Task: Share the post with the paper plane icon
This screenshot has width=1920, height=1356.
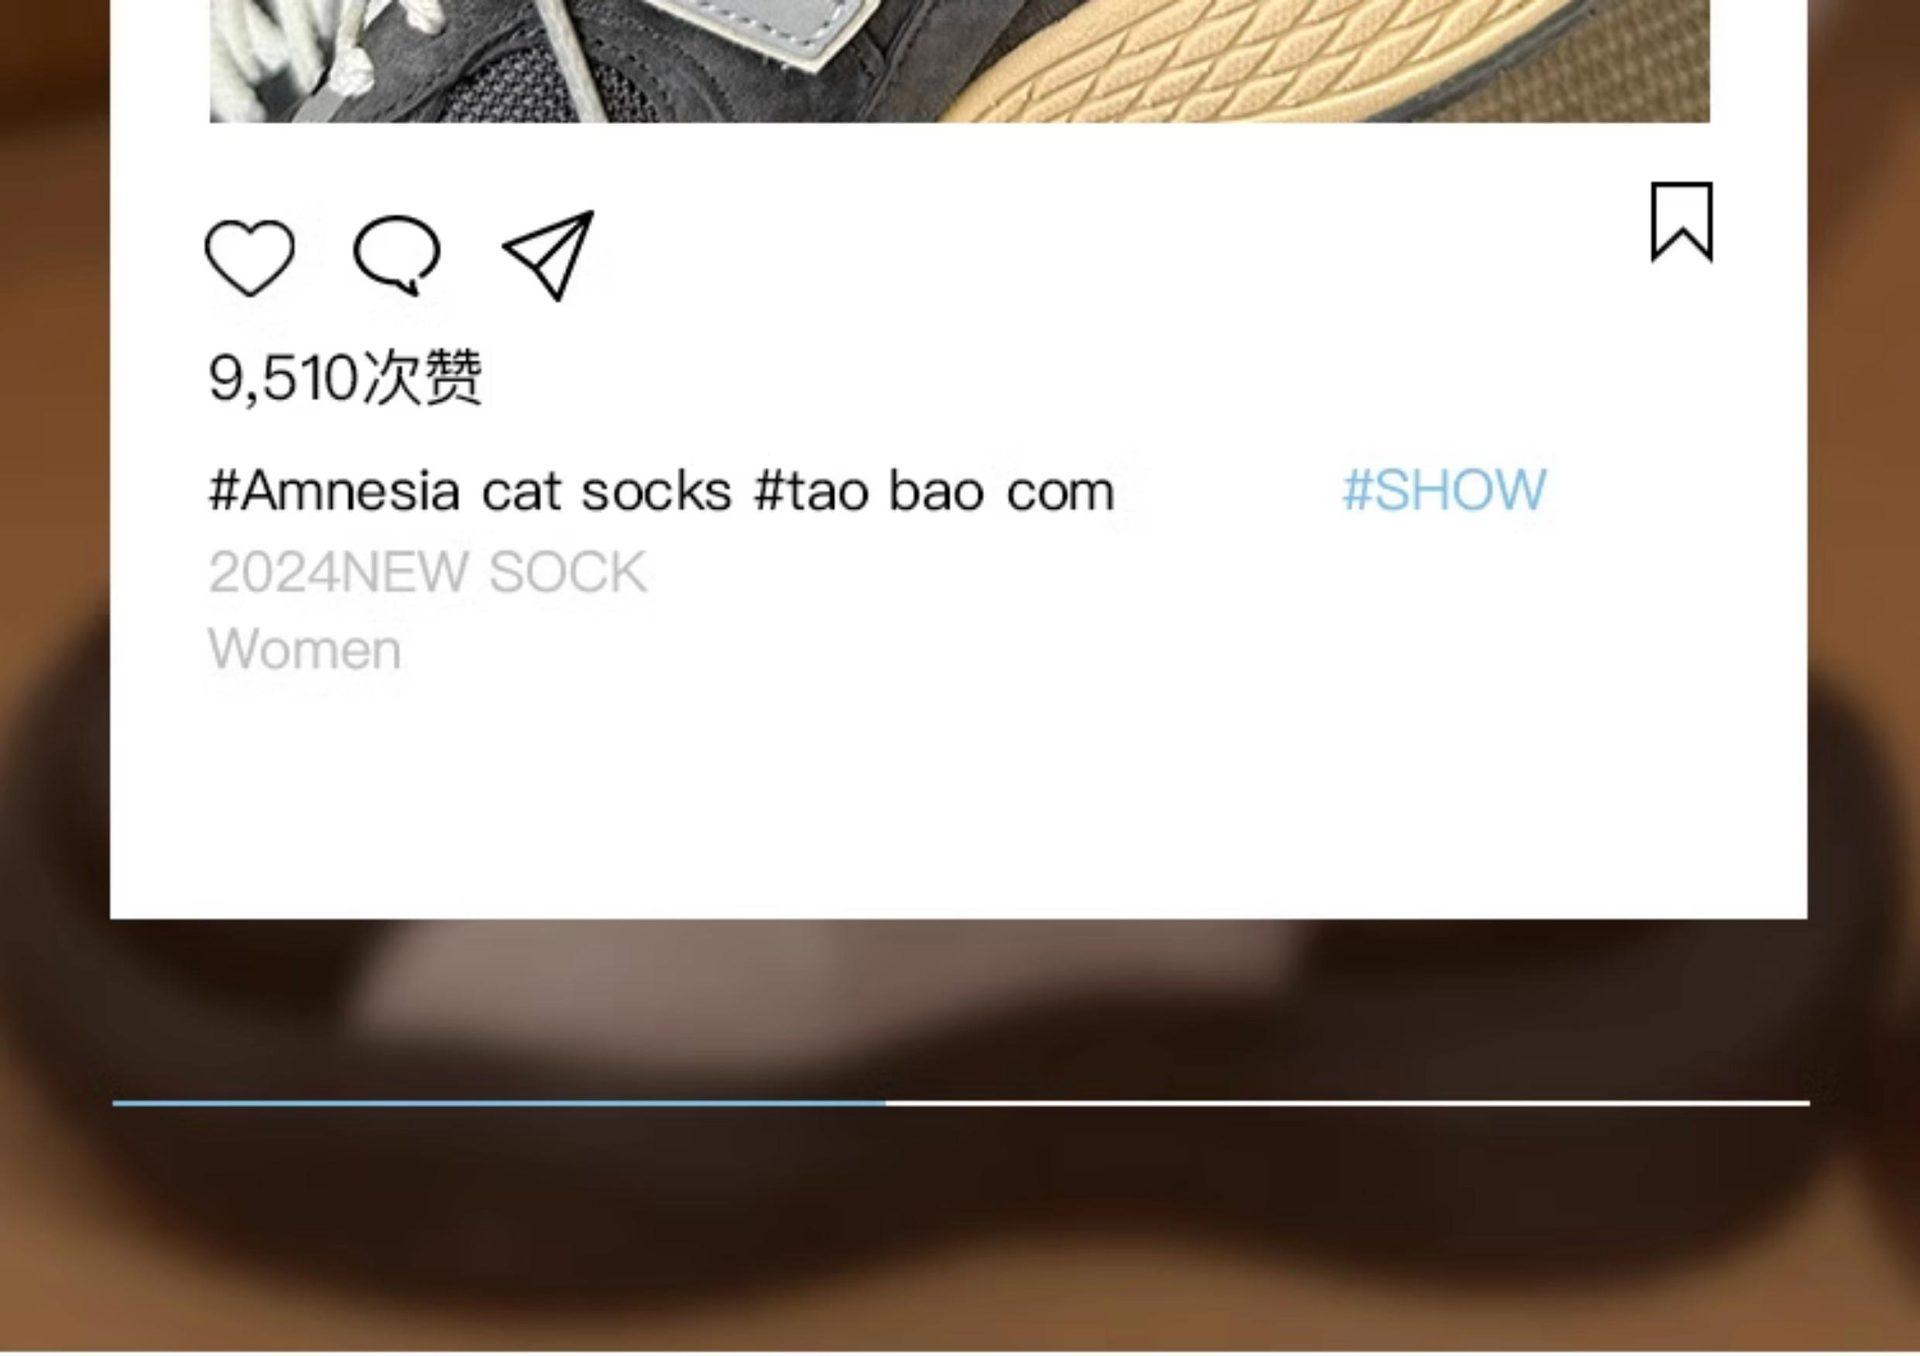Action: click(548, 255)
